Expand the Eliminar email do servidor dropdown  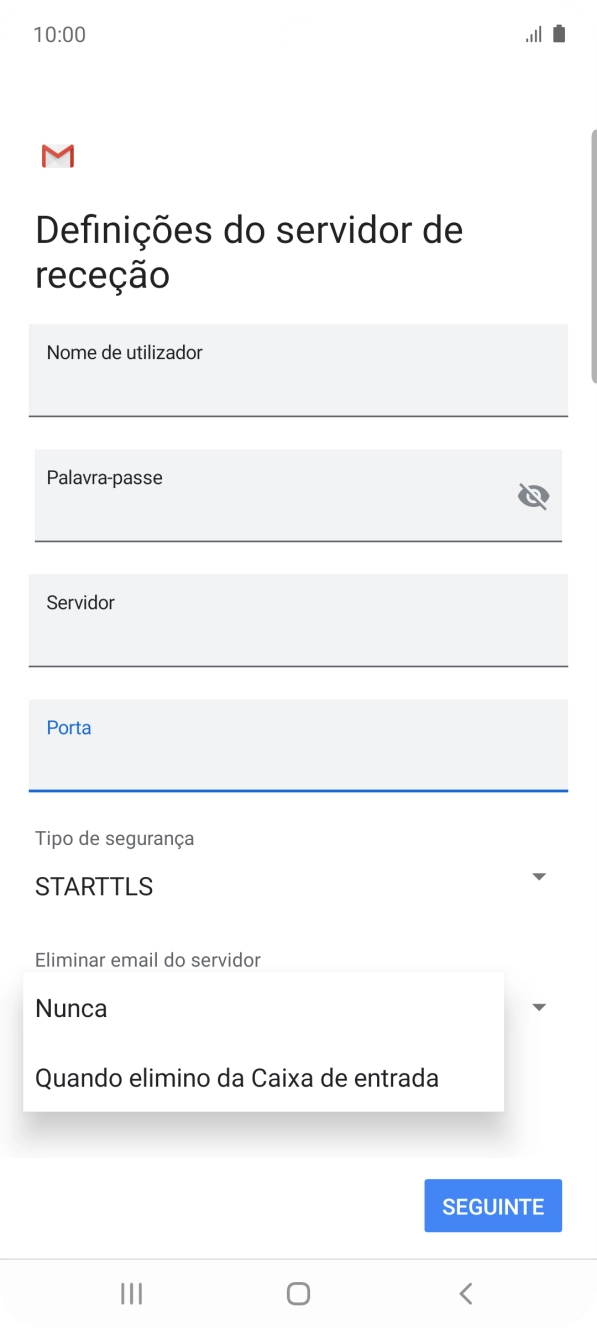pyautogui.click(x=538, y=1008)
